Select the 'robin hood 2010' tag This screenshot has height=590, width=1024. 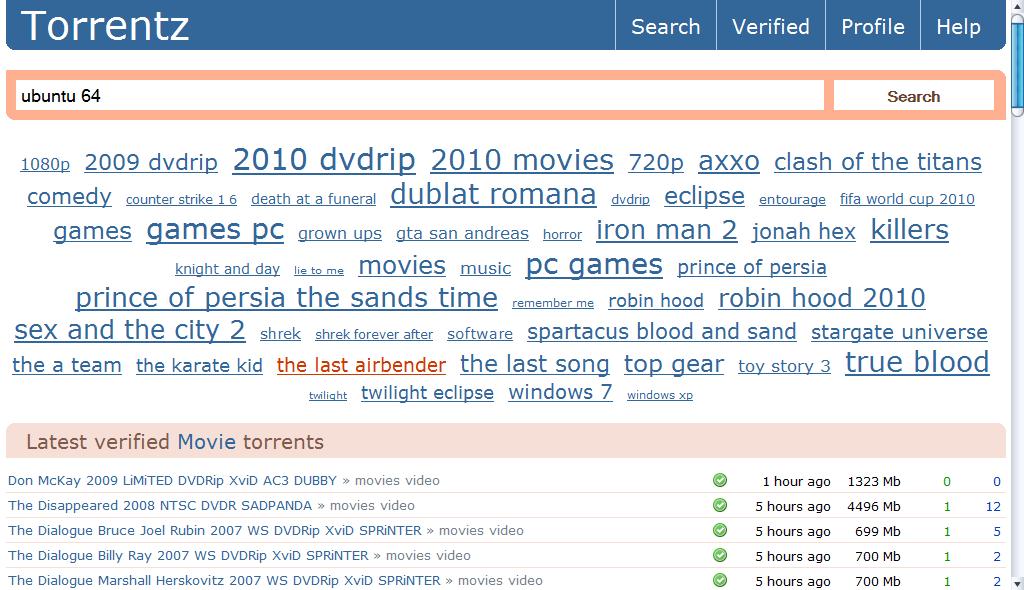822,298
